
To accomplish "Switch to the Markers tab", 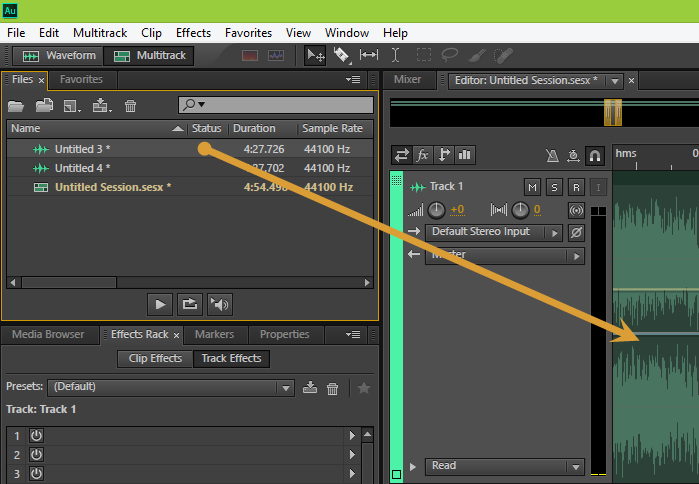I will coord(214,334).
